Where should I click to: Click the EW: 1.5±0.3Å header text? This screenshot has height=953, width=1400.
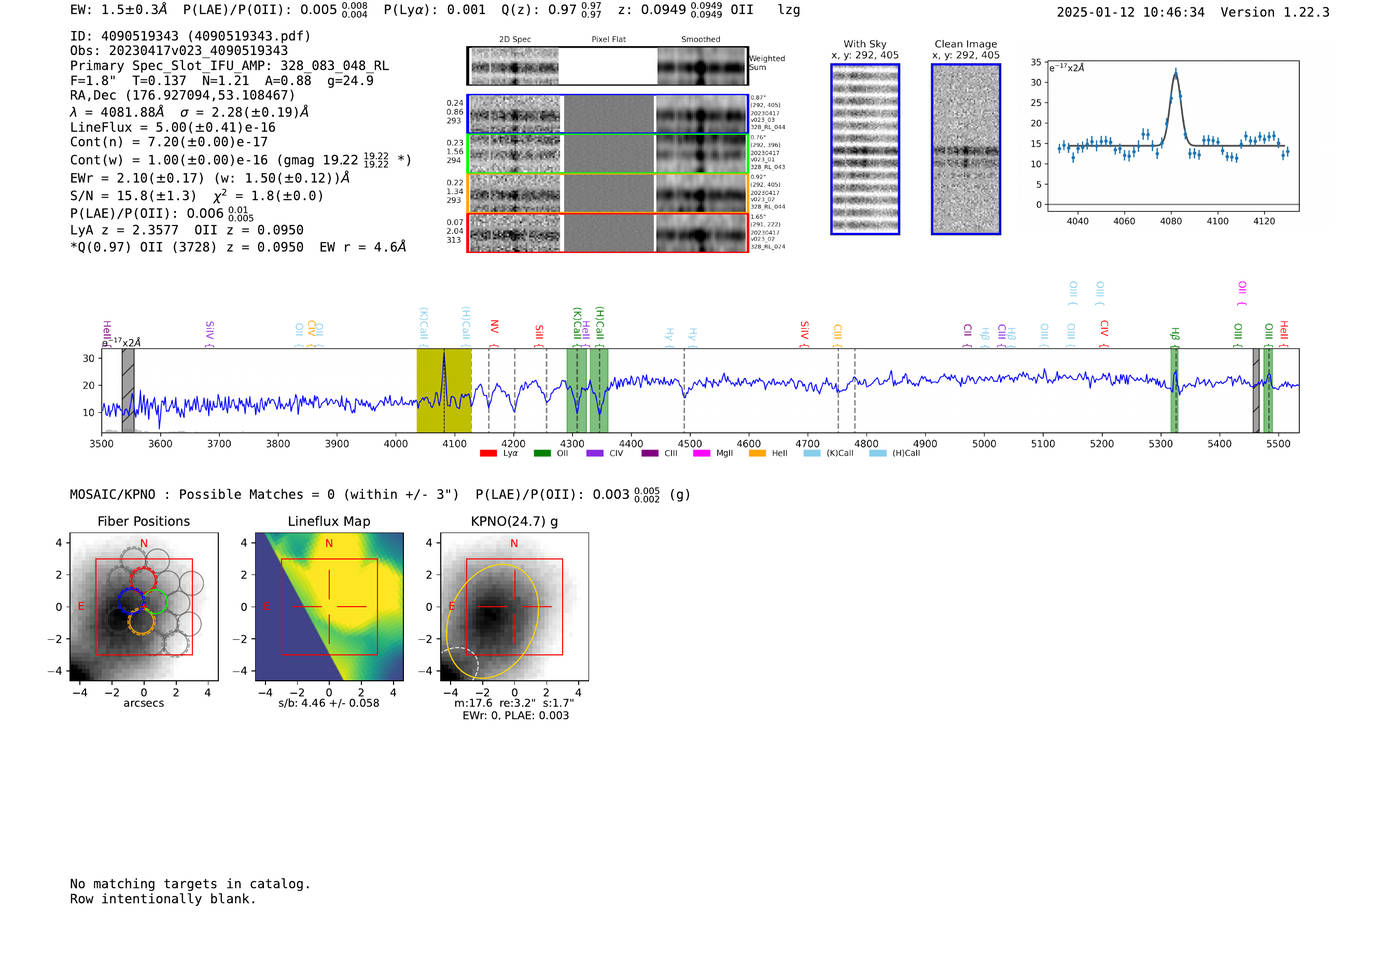119,9
